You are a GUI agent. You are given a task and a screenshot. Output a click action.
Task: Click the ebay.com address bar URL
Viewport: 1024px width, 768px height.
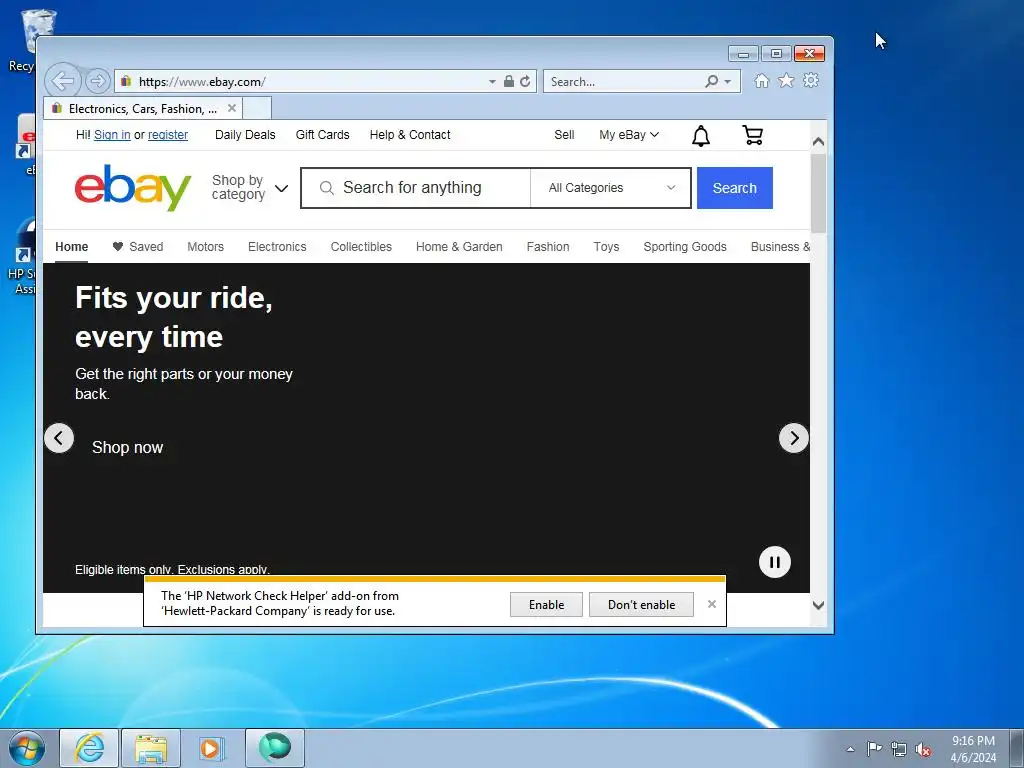click(x=202, y=82)
